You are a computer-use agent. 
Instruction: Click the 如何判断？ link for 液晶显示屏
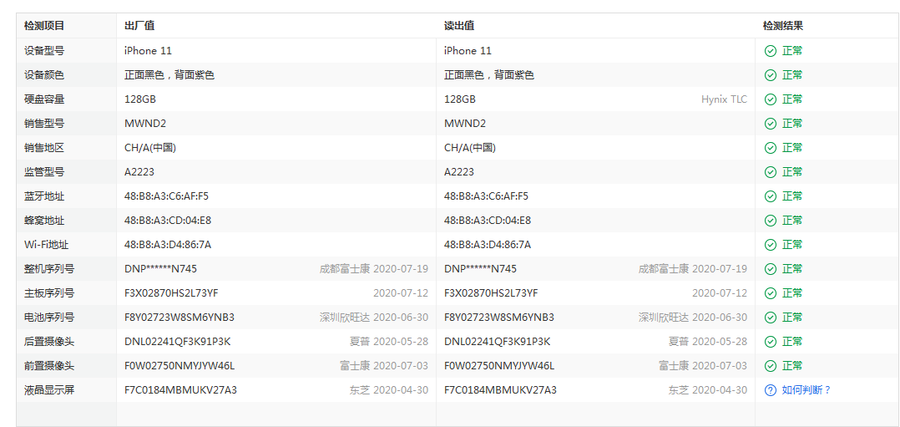[806, 390]
